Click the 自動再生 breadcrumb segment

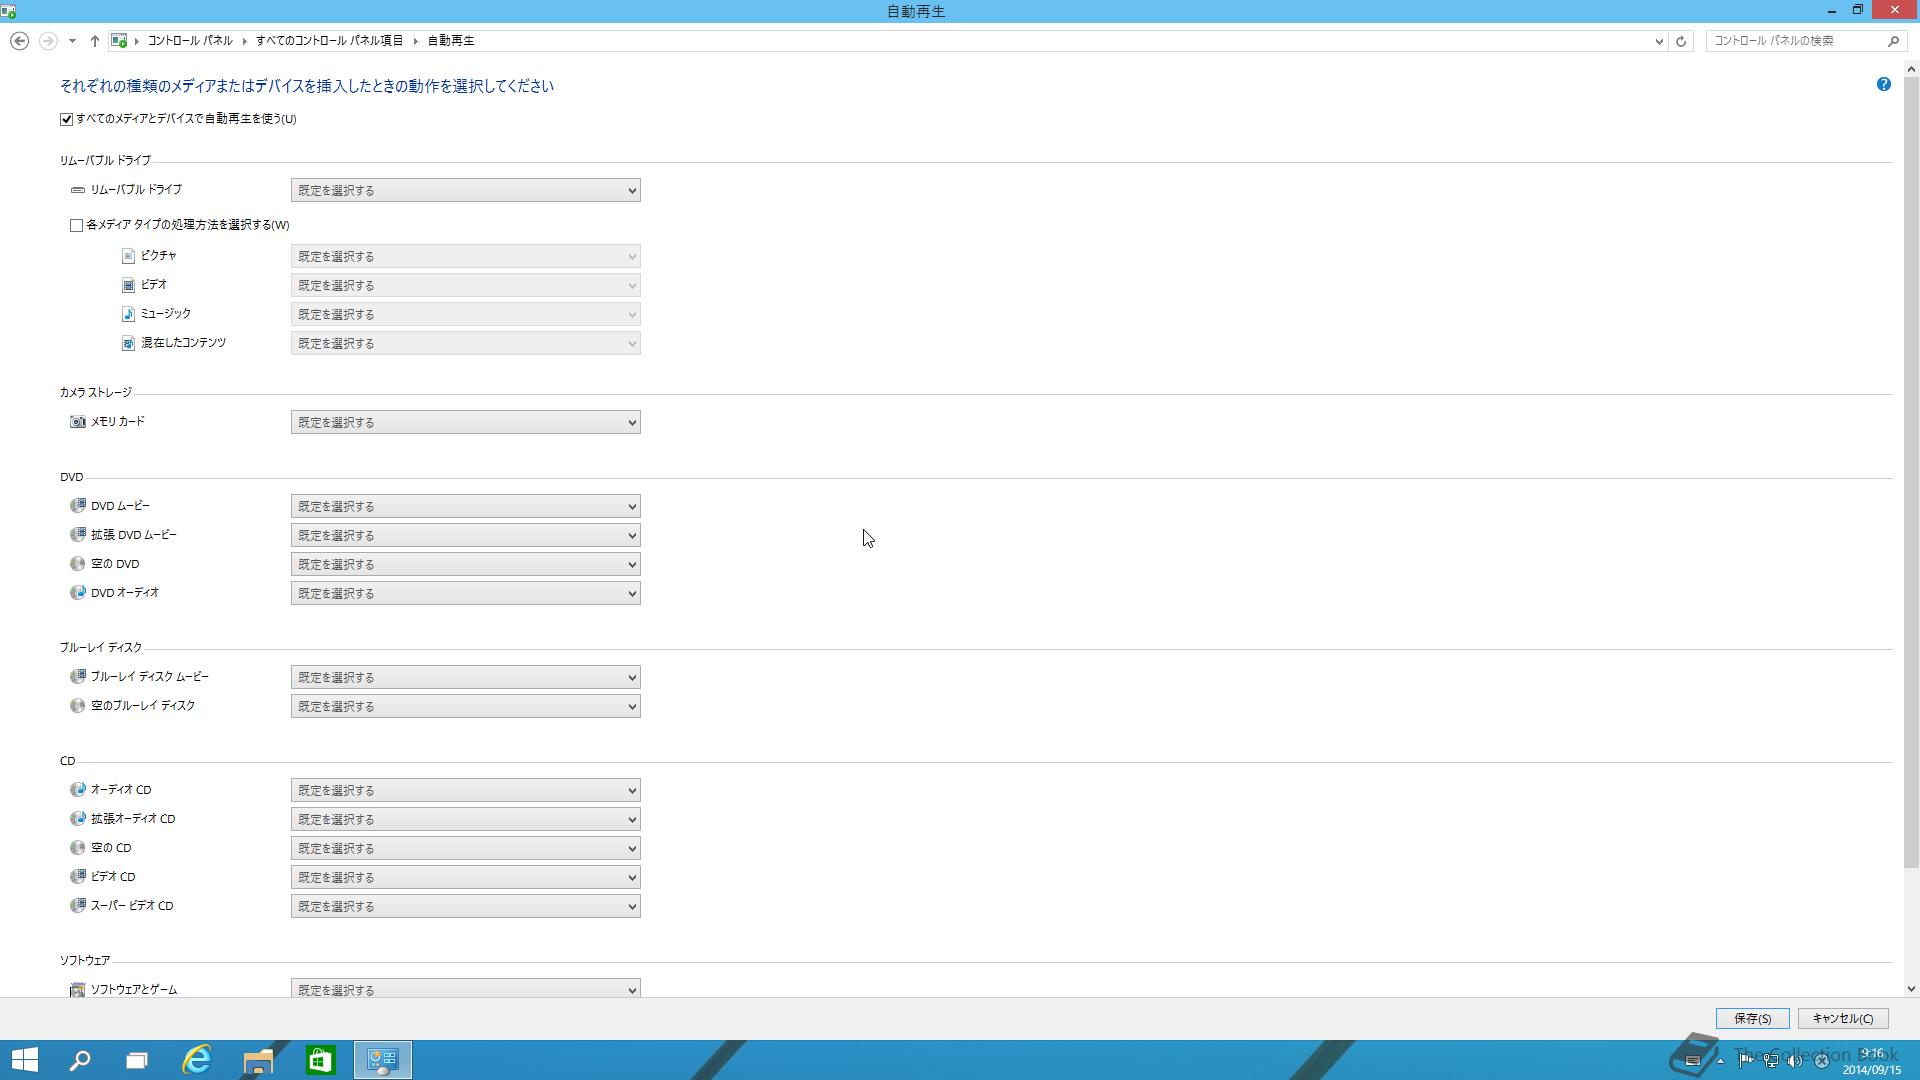[451, 41]
